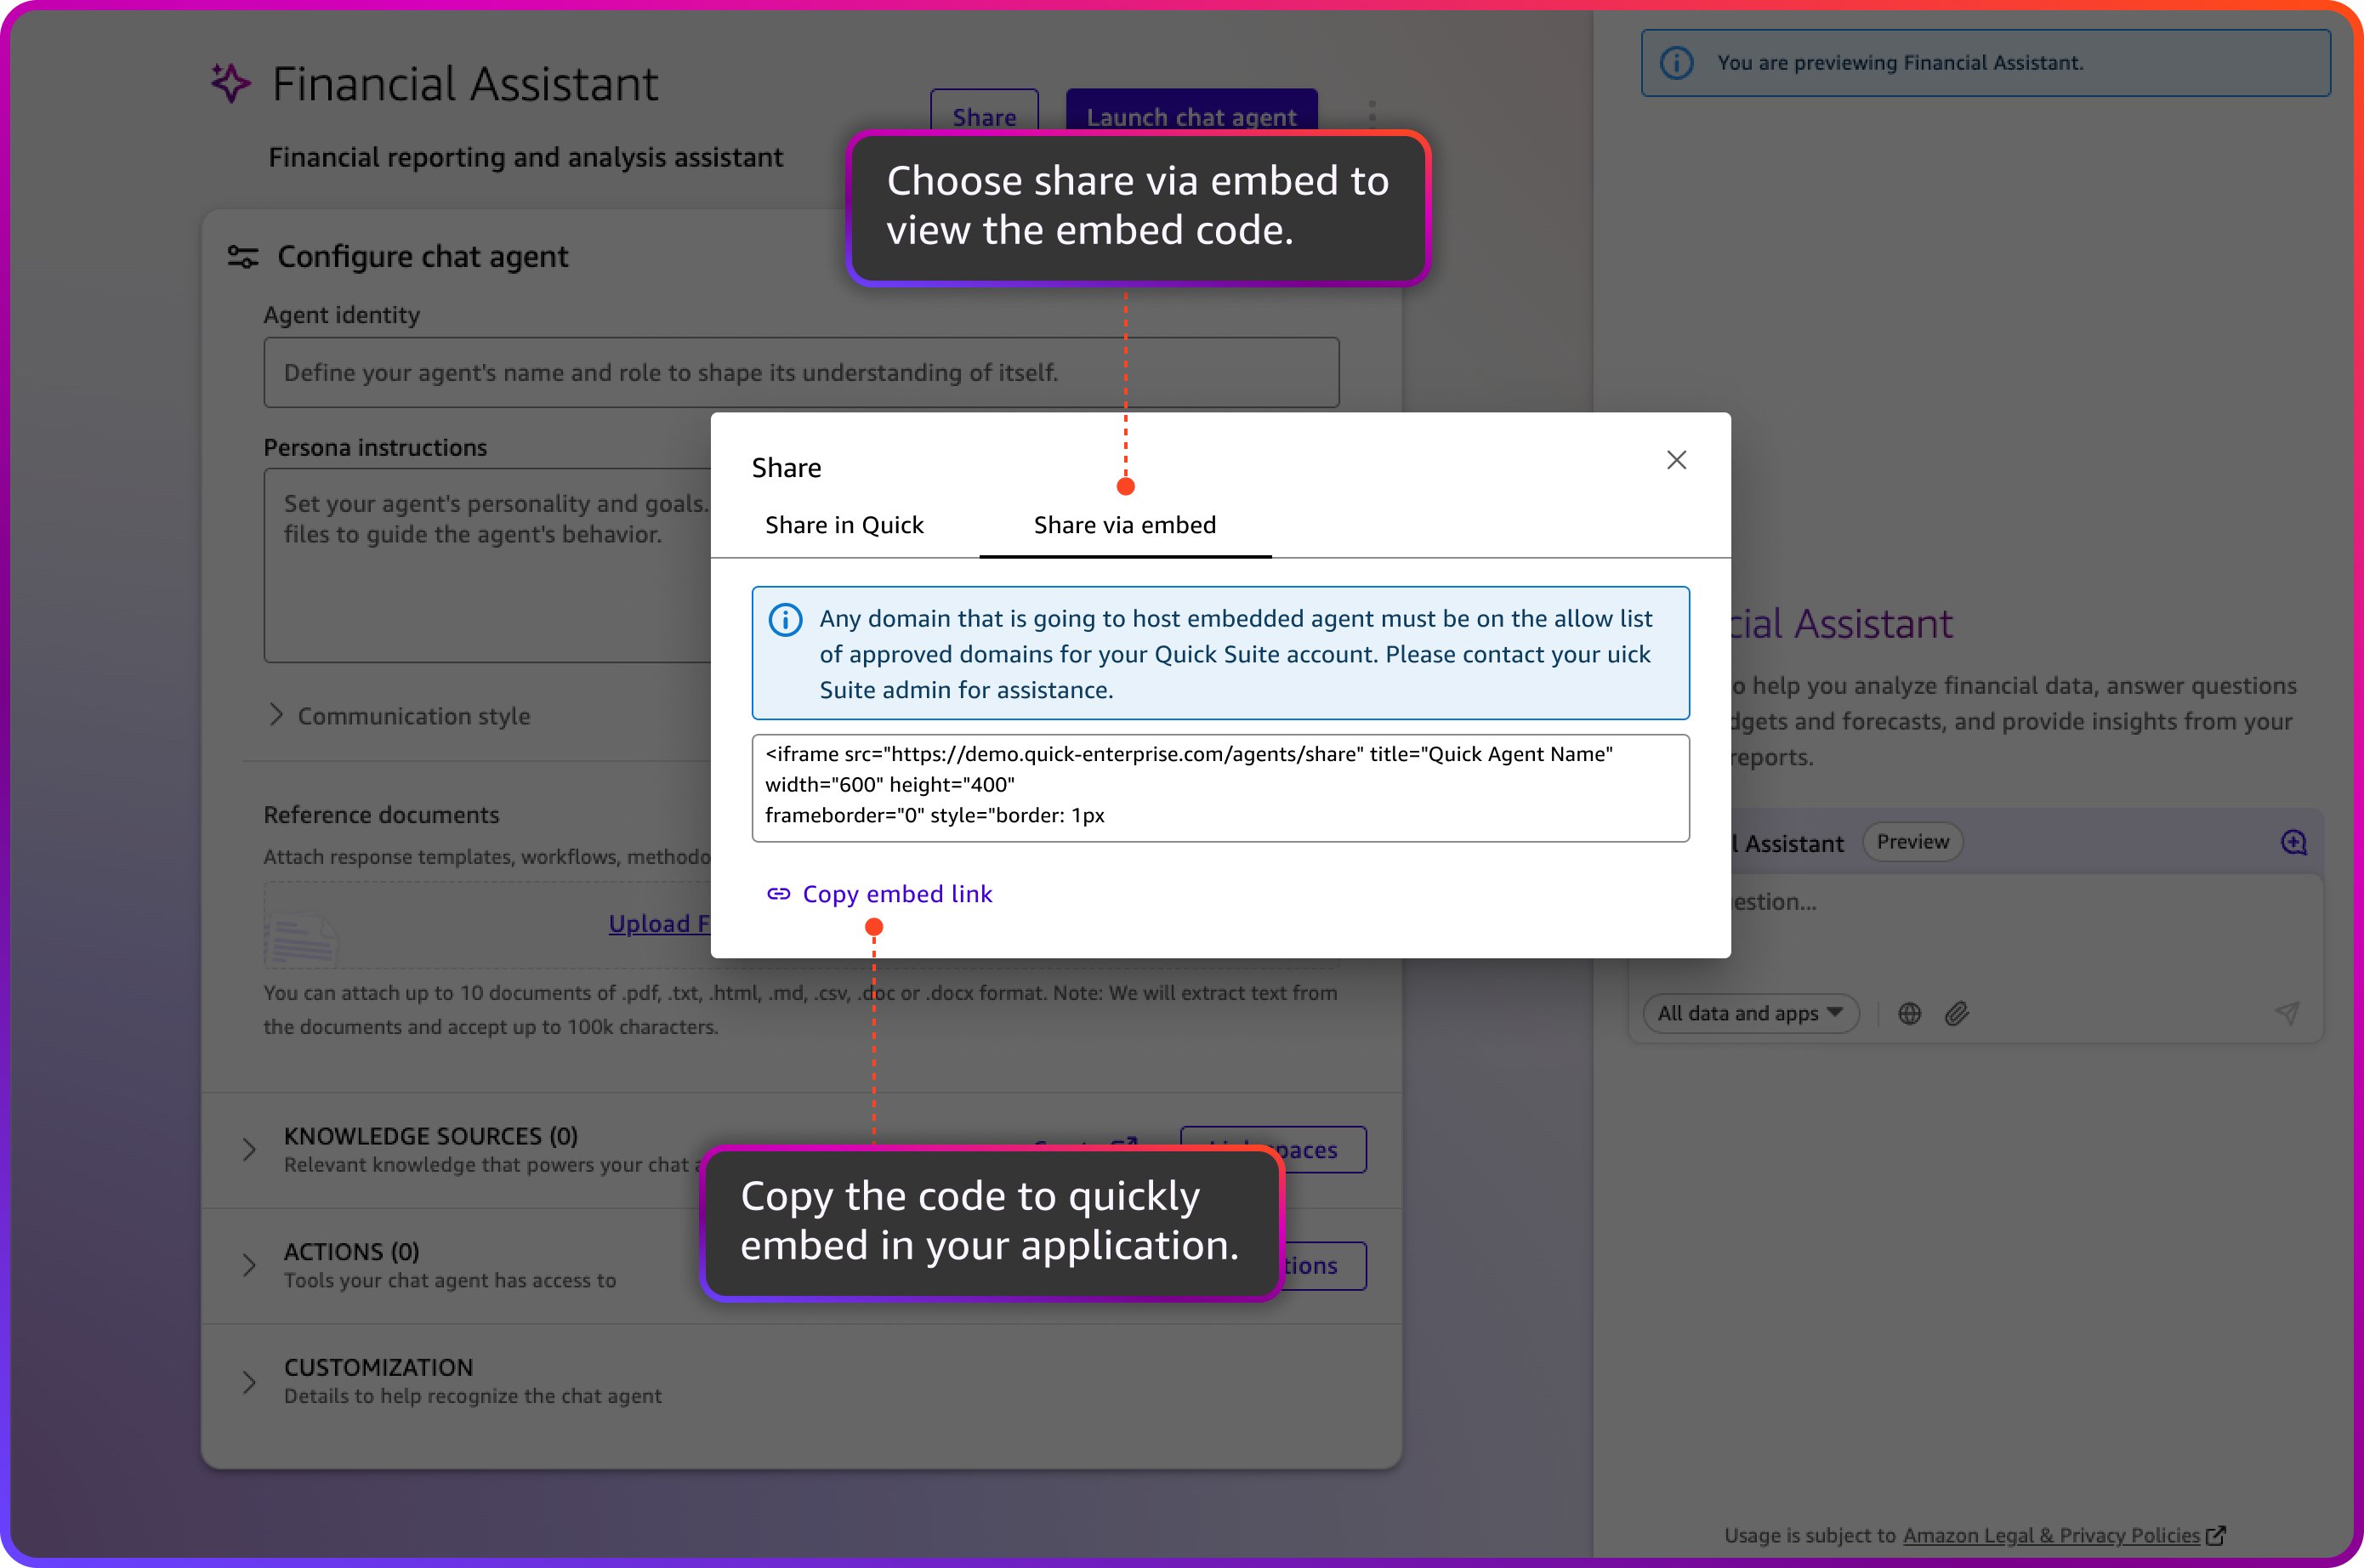Switch to Share in Quick tab
The height and width of the screenshot is (1568, 2364).
(x=844, y=525)
